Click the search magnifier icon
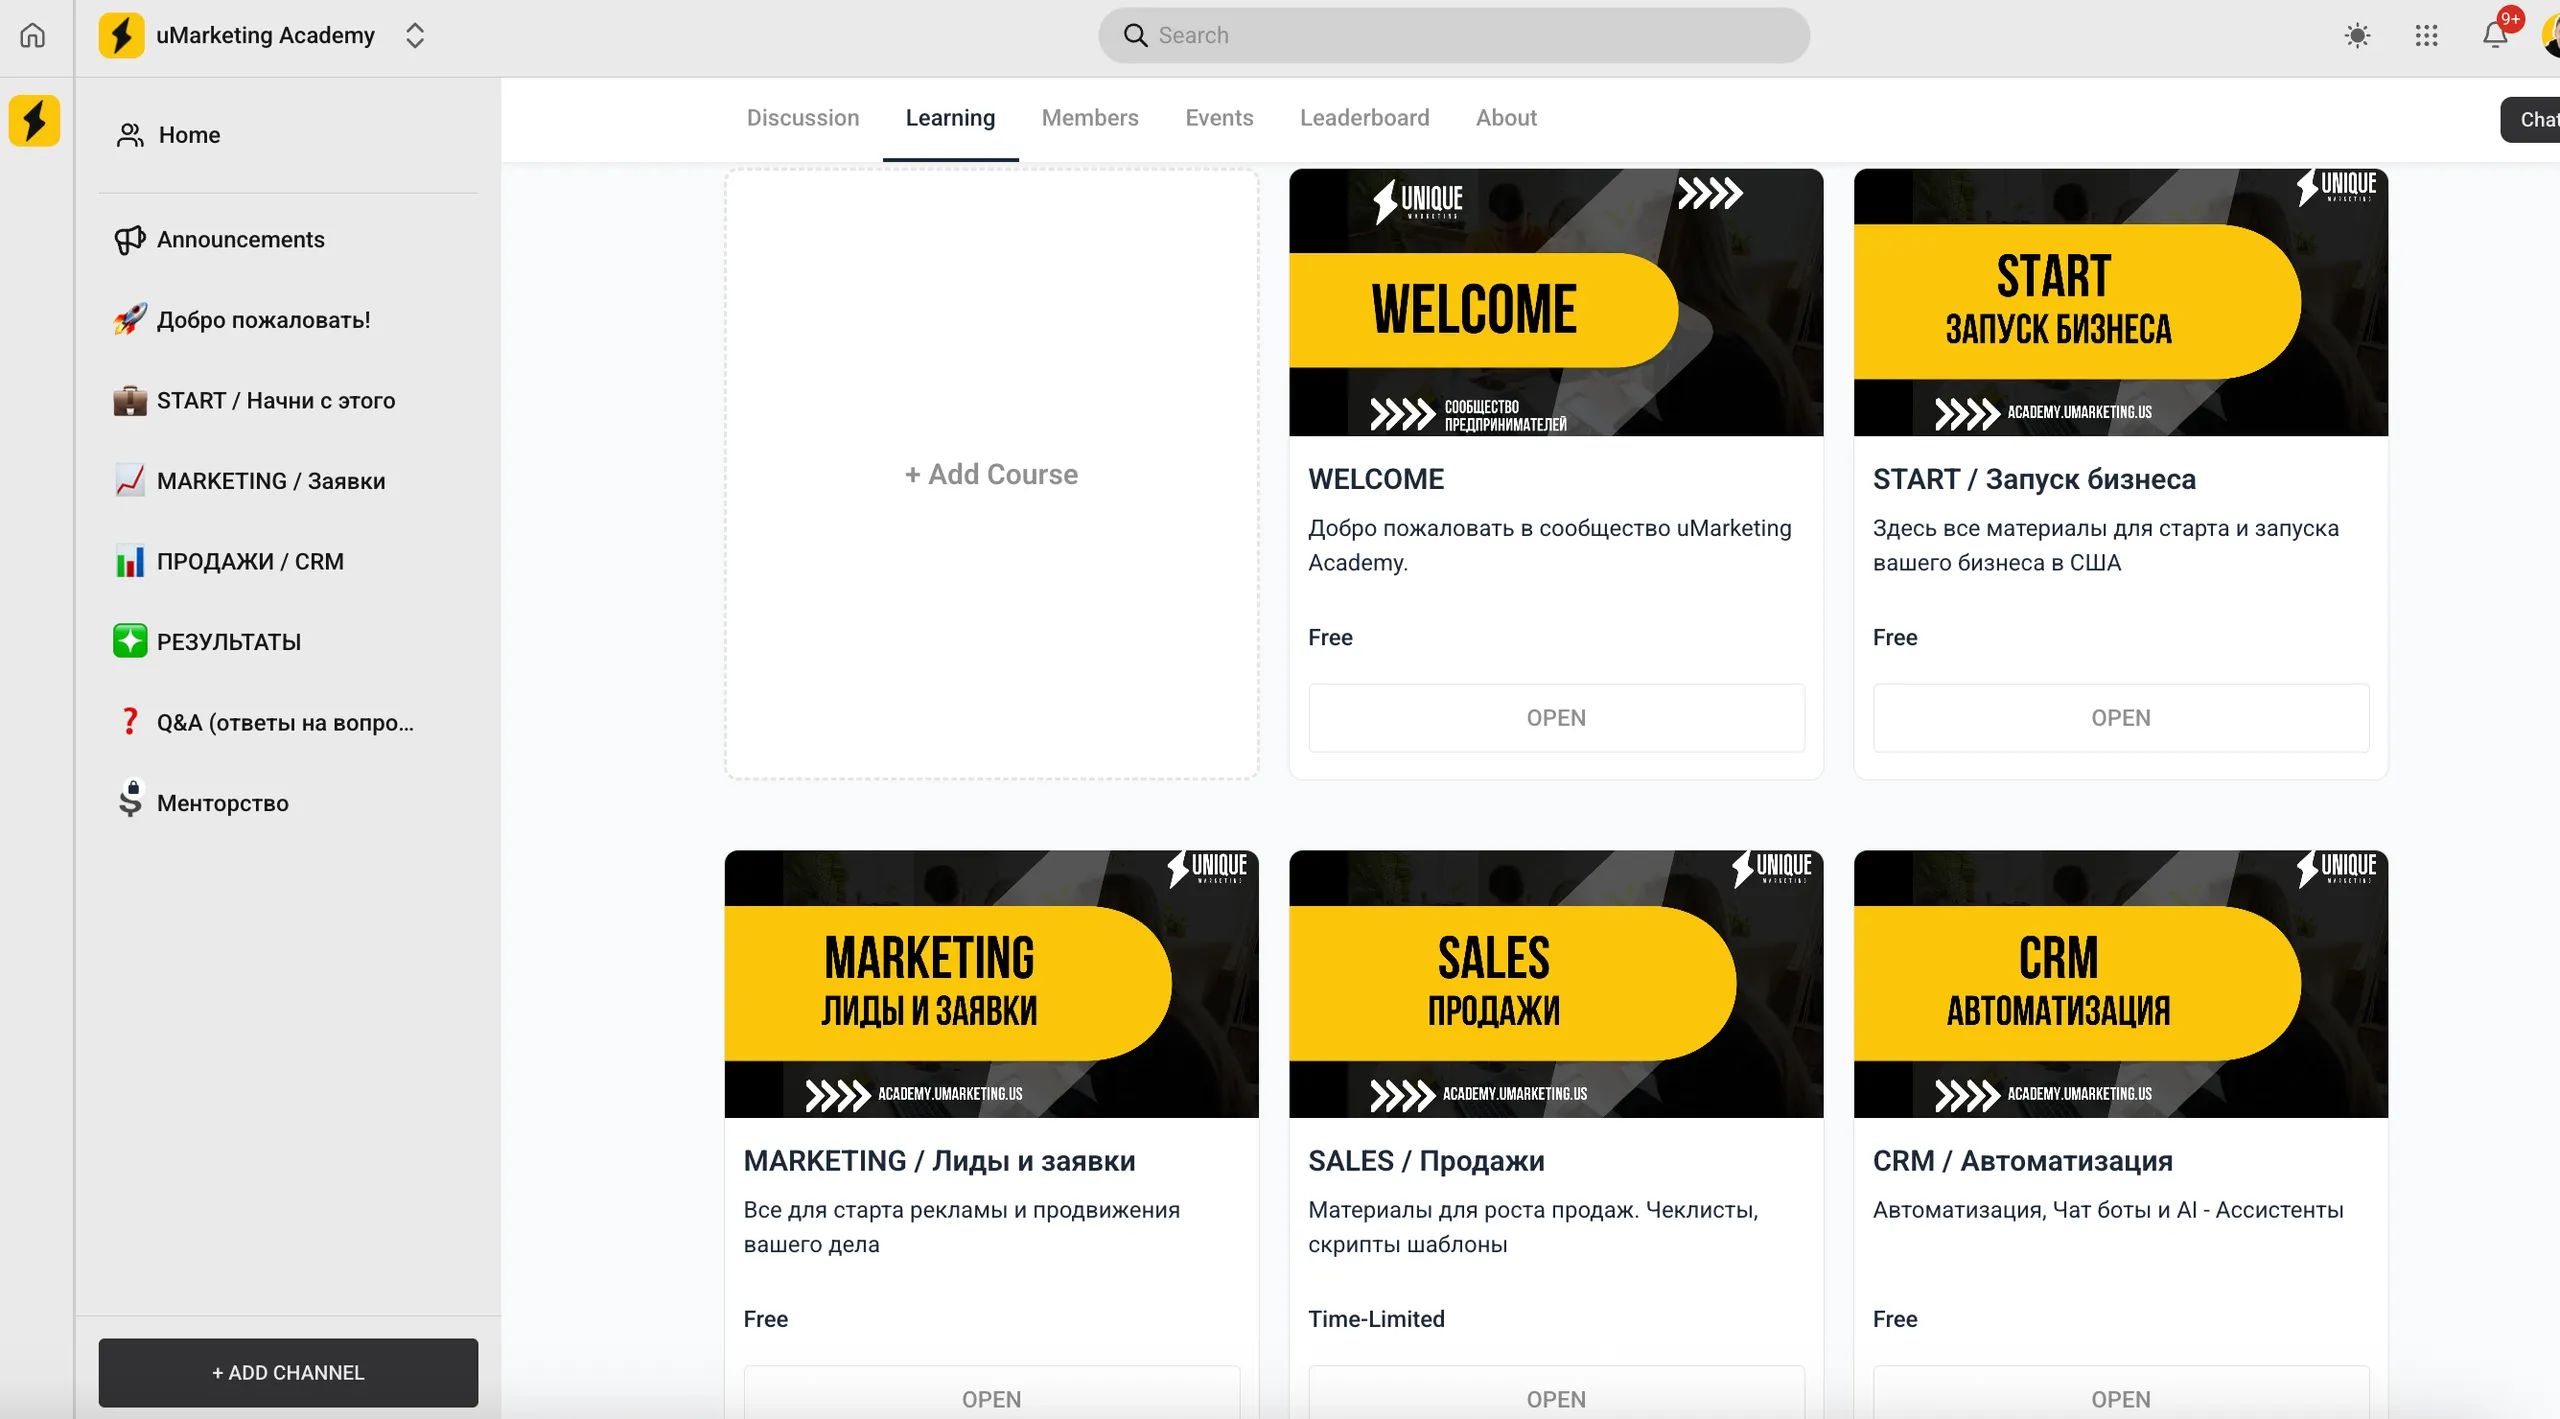 point(1135,36)
